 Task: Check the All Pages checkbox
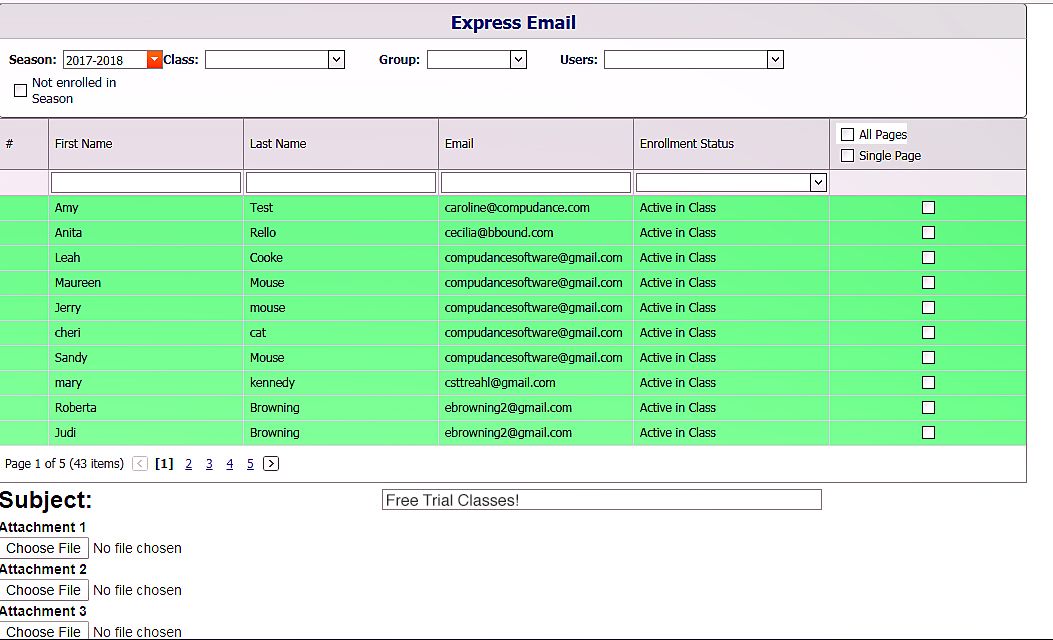[848, 135]
